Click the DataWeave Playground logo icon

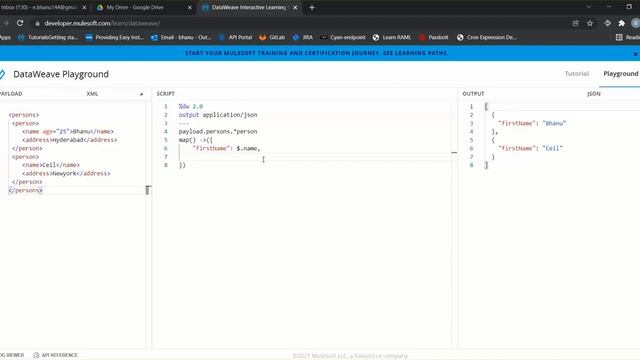coord(2,74)
